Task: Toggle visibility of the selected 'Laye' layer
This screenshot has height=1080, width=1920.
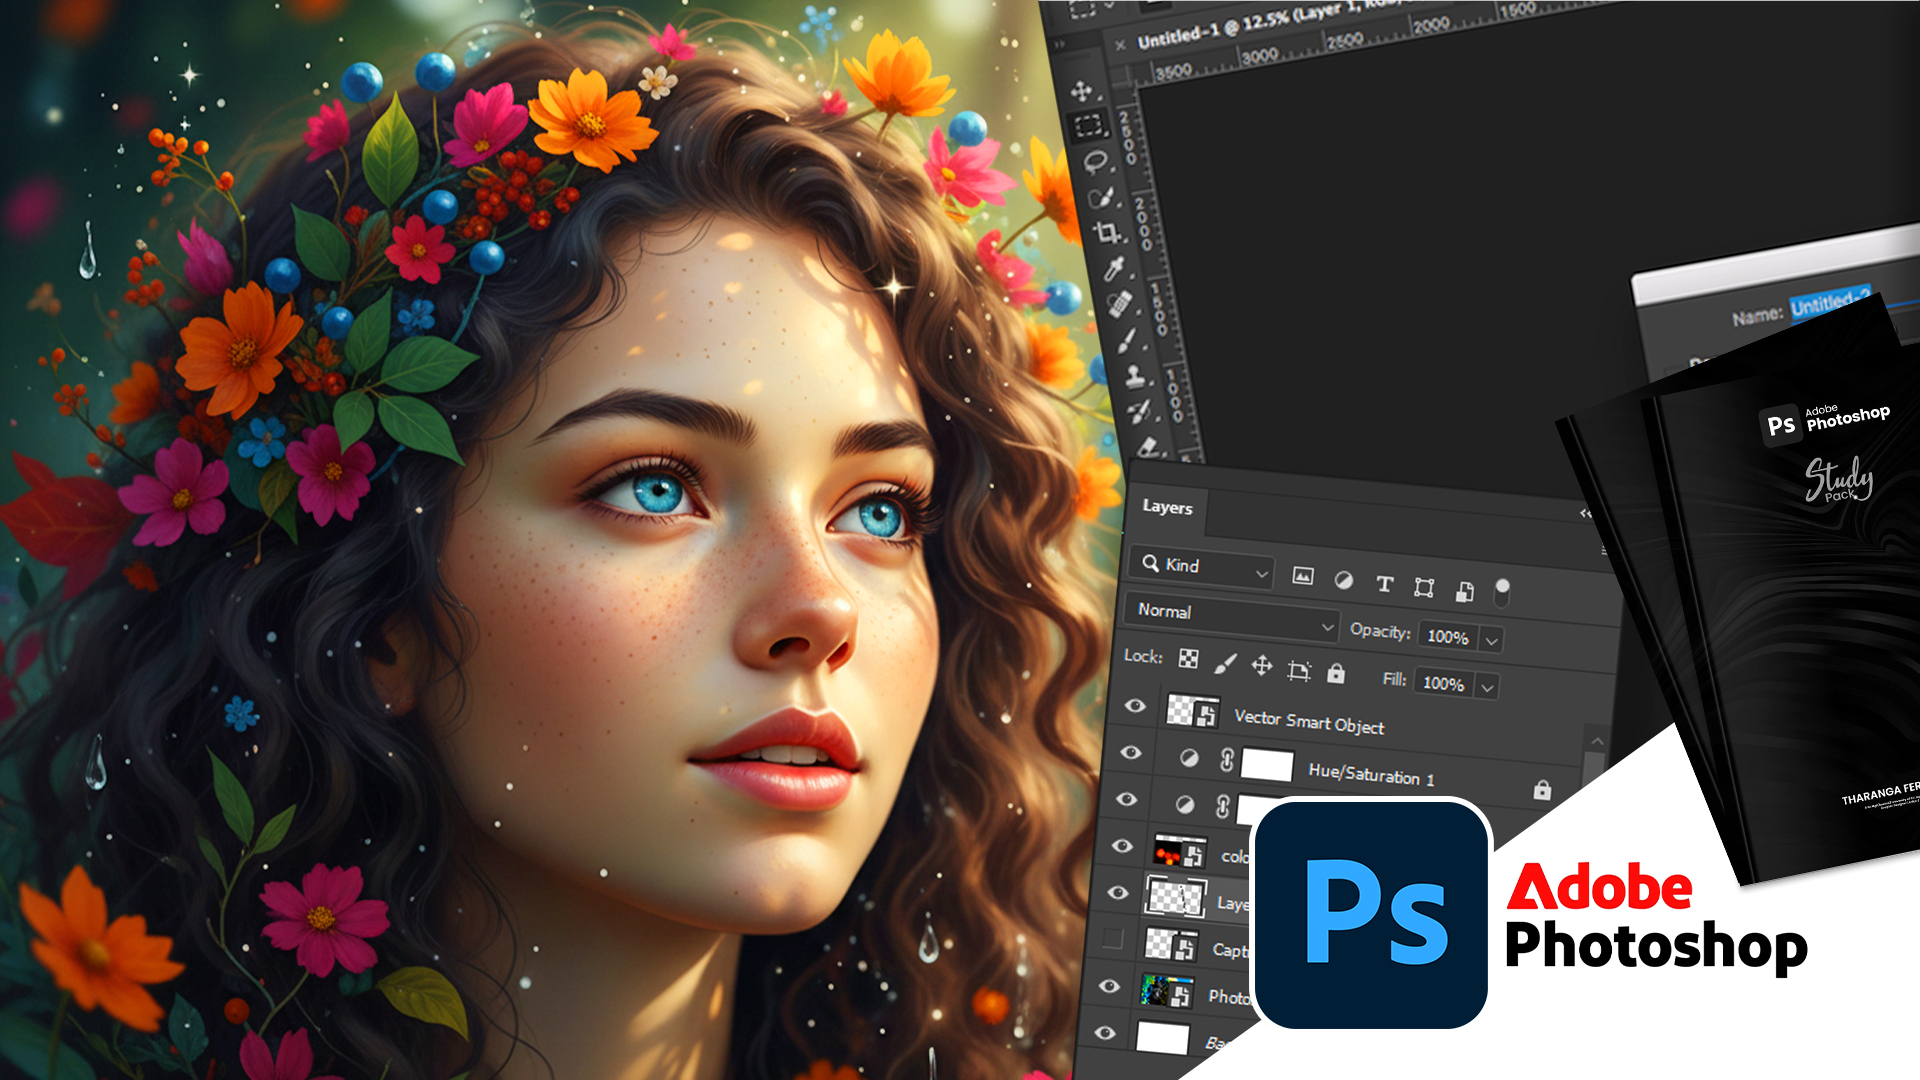Action: coord(1118,892)
